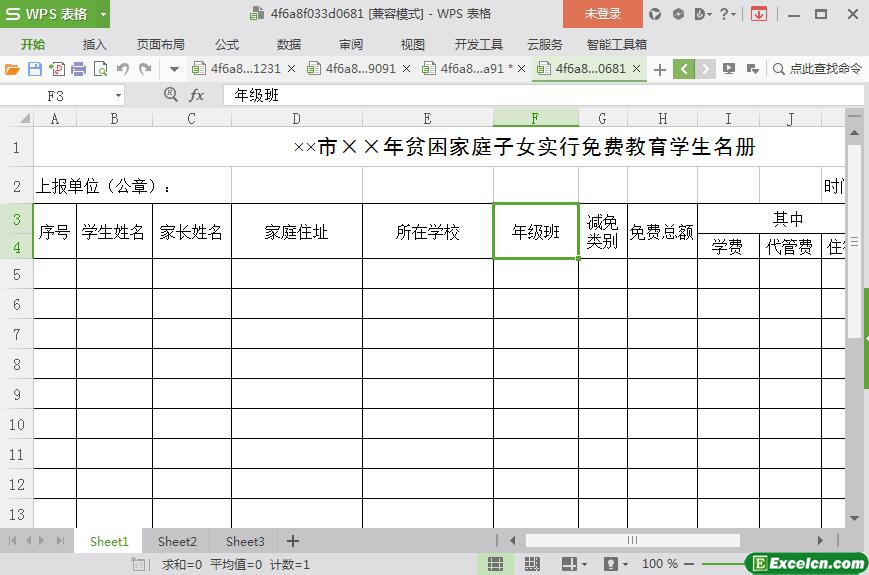869x575 pixels.
Task: Click the horizontal scrollbar thumb
Action: coord(632,540)
